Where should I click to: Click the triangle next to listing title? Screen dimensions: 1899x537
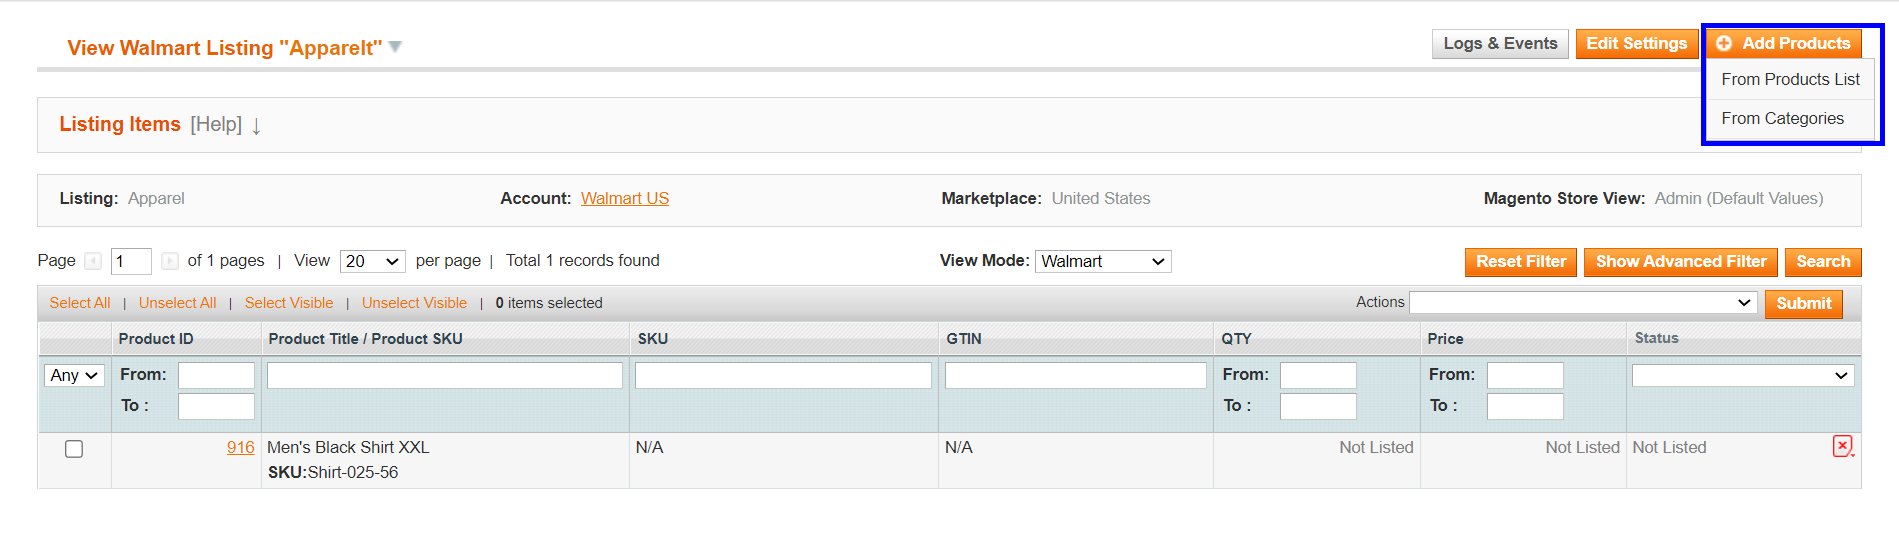[395, 47]
